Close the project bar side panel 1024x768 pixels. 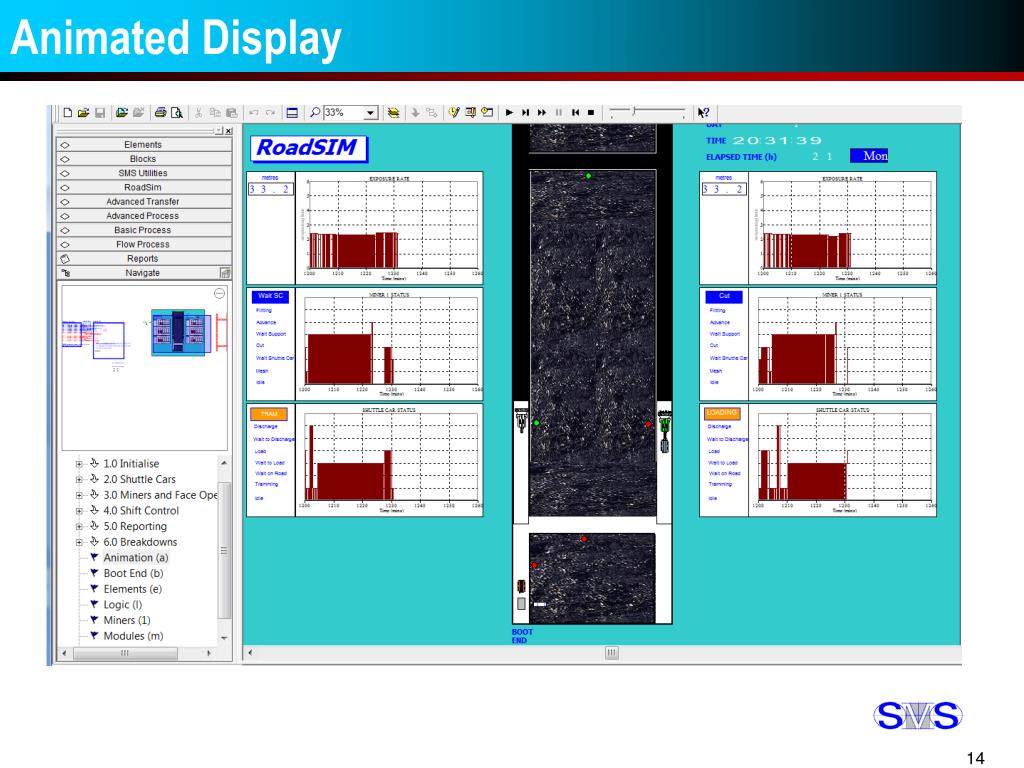[x=229, y=131]
